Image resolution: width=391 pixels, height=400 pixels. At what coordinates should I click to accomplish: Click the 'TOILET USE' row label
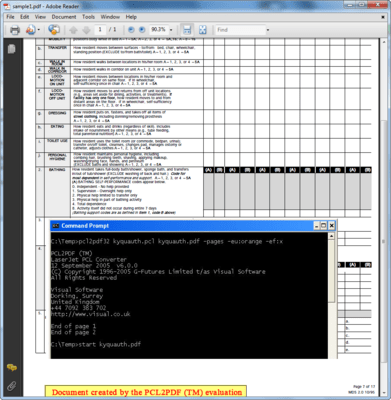tap(57, 141)
